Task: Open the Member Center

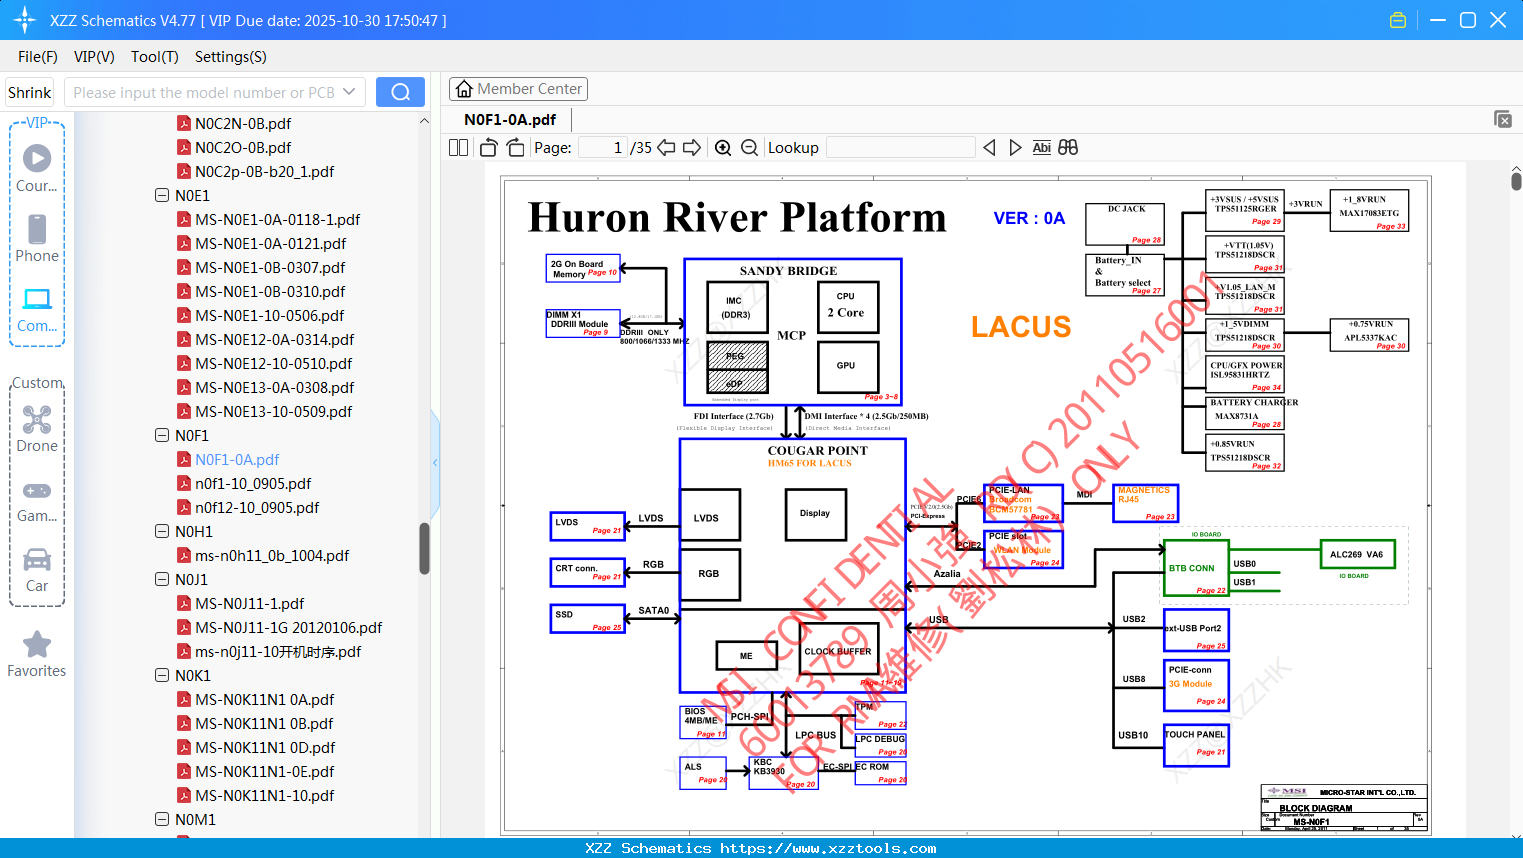Action: pyautogui.click(x=518, y=89)
